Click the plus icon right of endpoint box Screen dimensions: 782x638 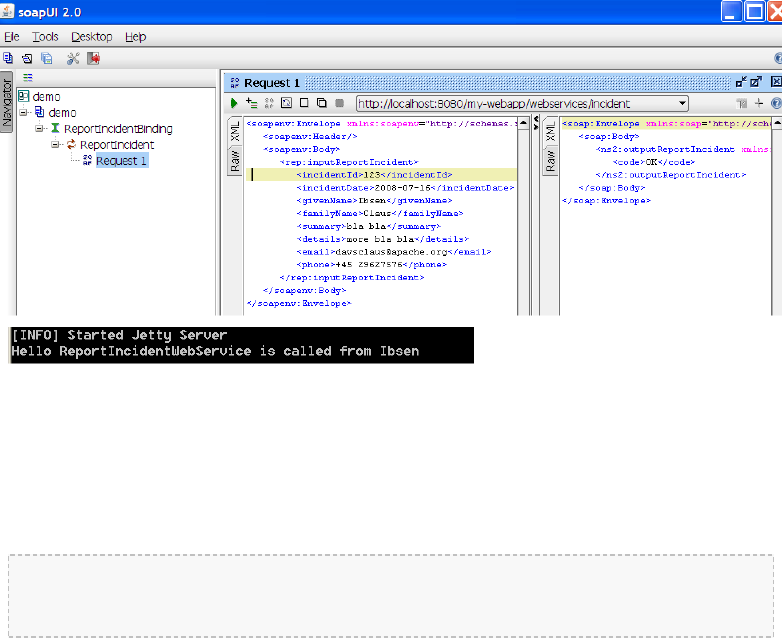point(759,103)
